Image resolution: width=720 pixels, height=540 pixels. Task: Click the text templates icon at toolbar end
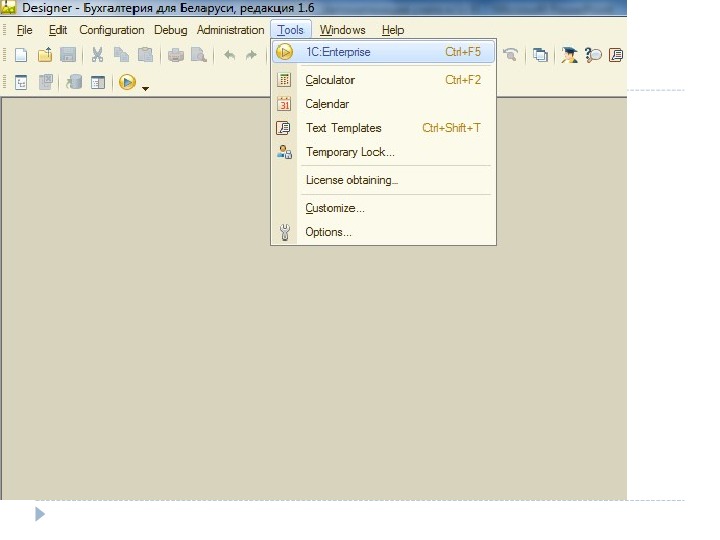coord(616,55)
